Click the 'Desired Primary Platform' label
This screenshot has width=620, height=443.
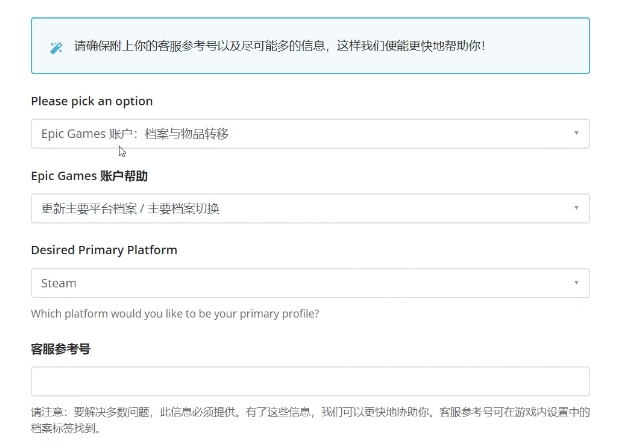[x=104, y=250]
